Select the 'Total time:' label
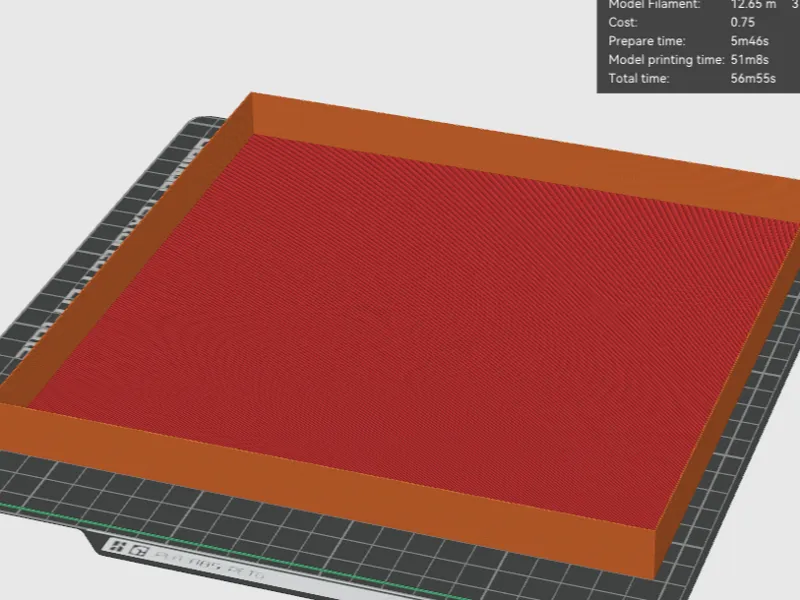 [639, 79]
